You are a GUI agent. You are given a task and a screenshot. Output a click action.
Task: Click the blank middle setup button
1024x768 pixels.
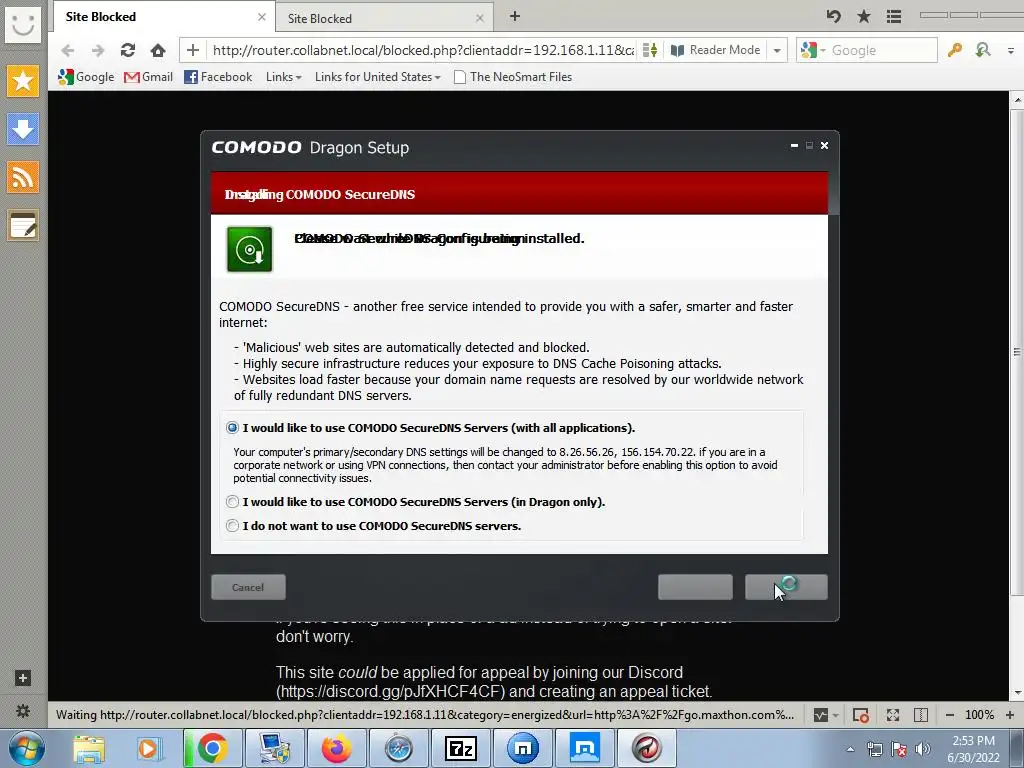696,587
